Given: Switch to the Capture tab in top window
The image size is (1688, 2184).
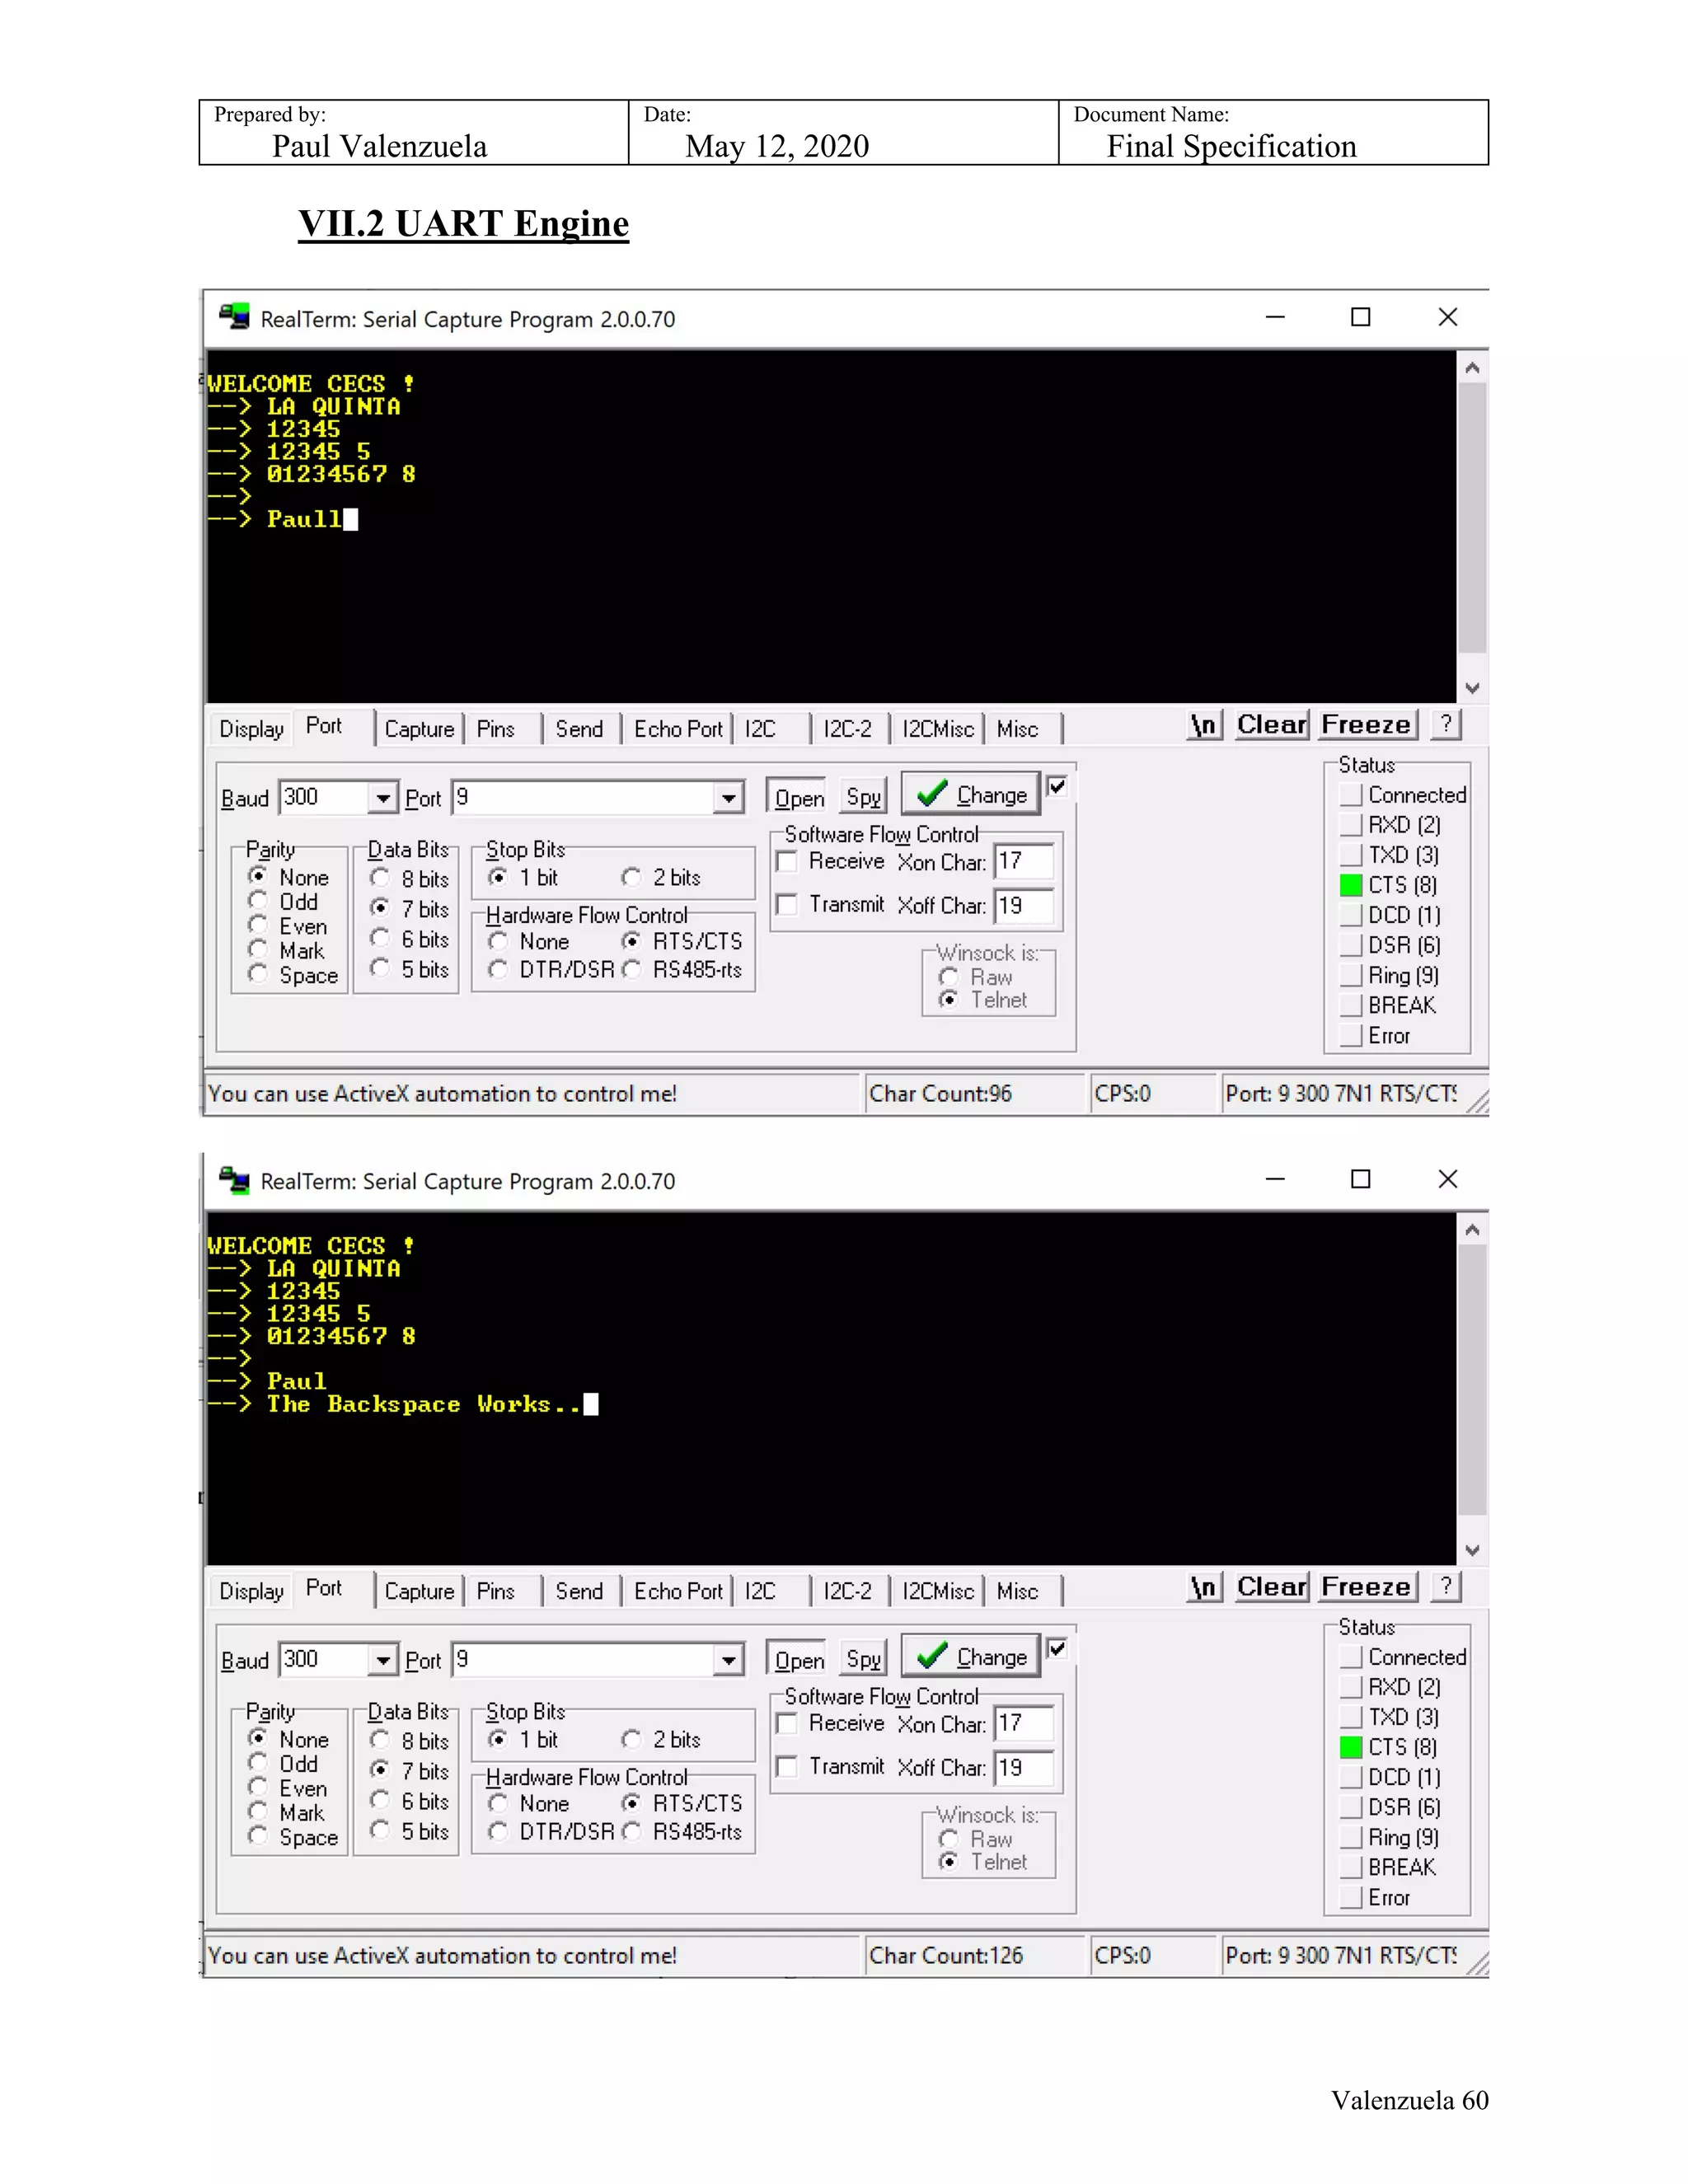Looking at the screenshot, I should click(x=419, y=729).
